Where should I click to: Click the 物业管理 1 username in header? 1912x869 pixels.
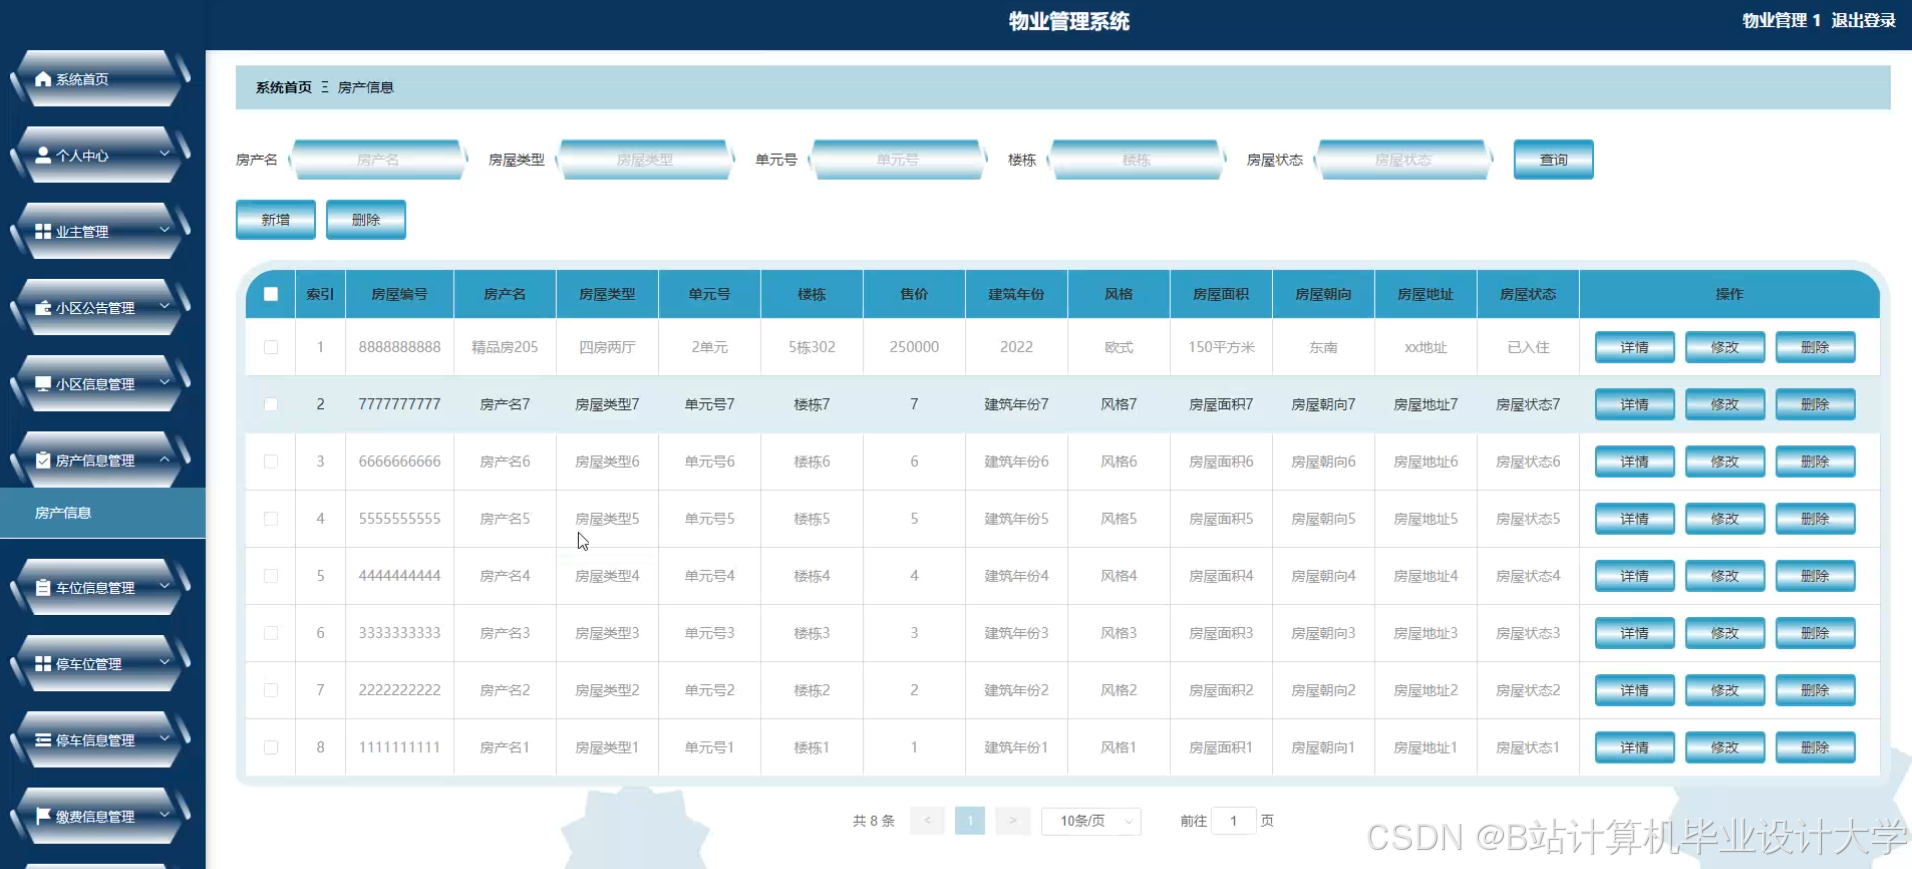click(x=1781, y=20)
